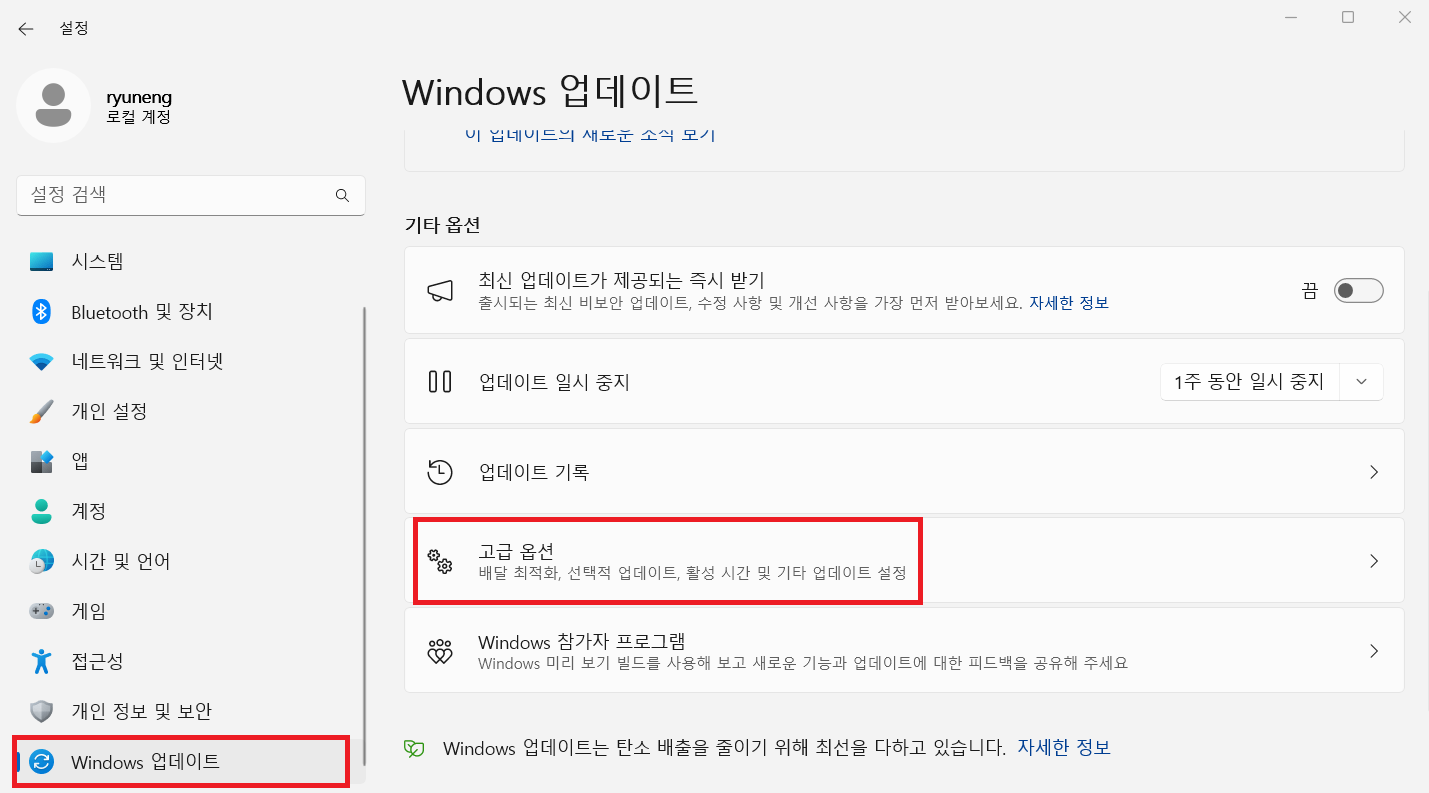The width and height of the screenshot is (1429, 793).
Task: Click the Bluetooth icon in sidebar
Action: [41, 312]
